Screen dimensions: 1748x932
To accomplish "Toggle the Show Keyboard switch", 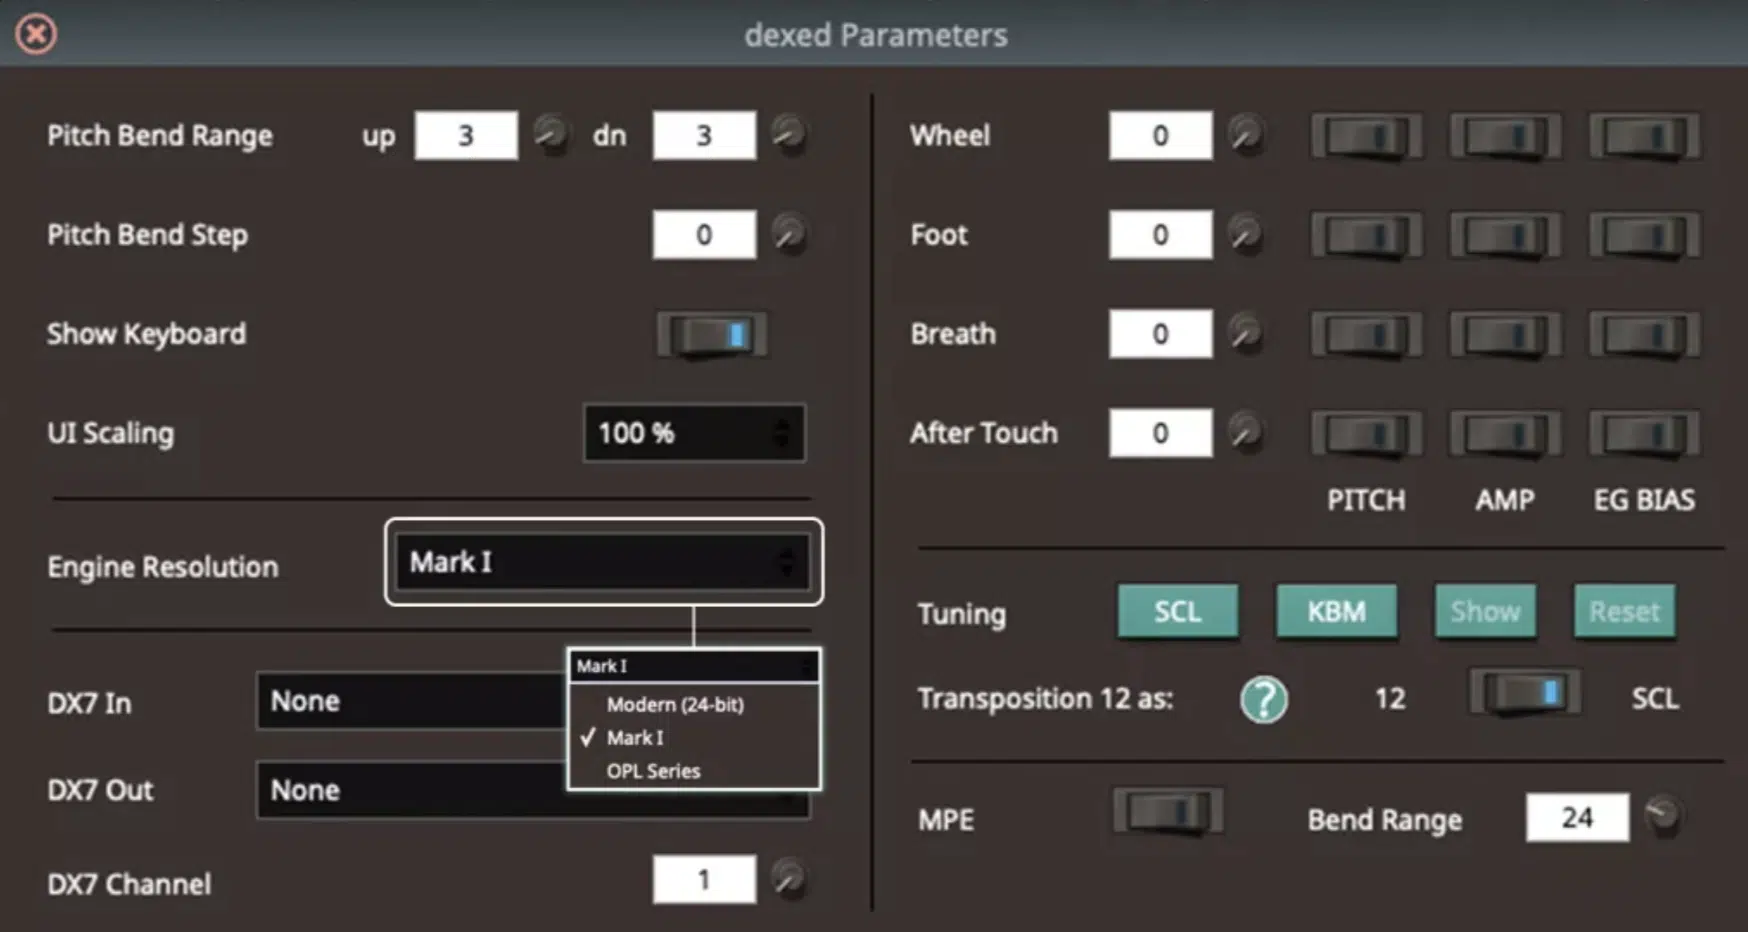I will [711, 334].
